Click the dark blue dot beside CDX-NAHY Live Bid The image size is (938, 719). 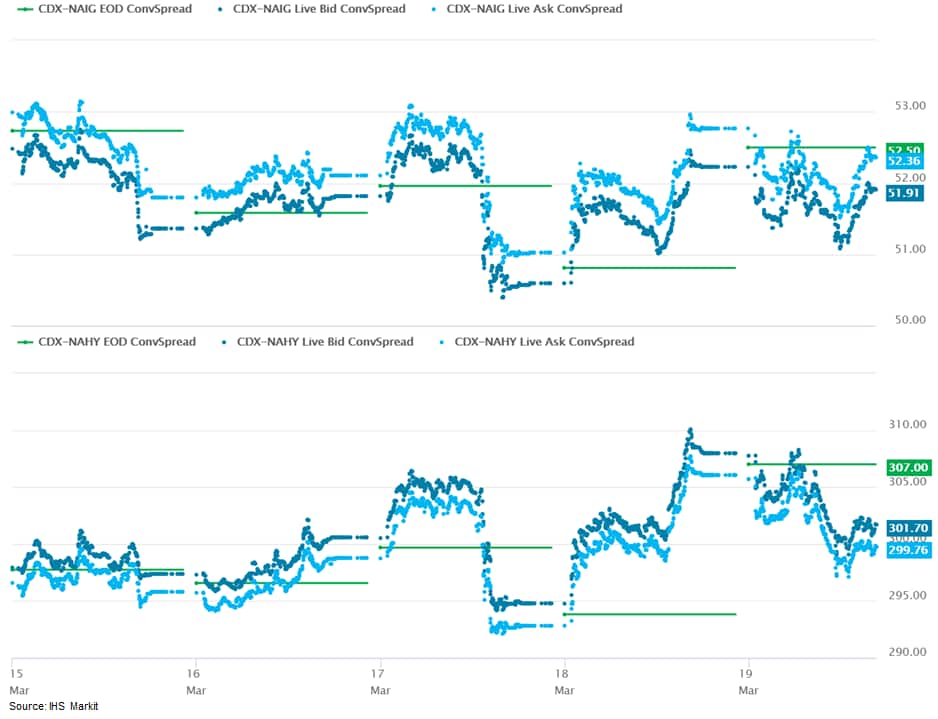pyautogui.click(x=226, y=342)
